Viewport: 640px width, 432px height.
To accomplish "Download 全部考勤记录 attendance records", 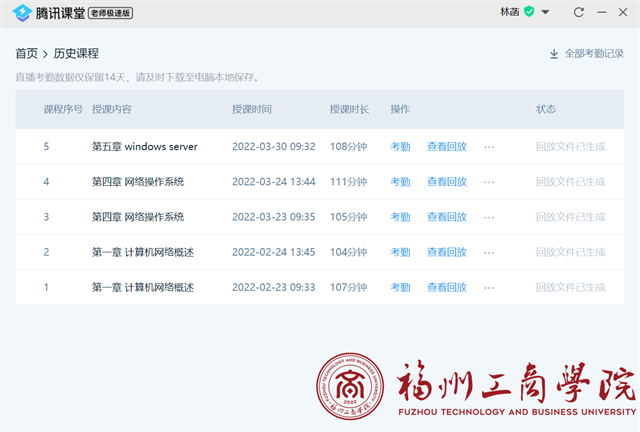I will pos(595,54).
